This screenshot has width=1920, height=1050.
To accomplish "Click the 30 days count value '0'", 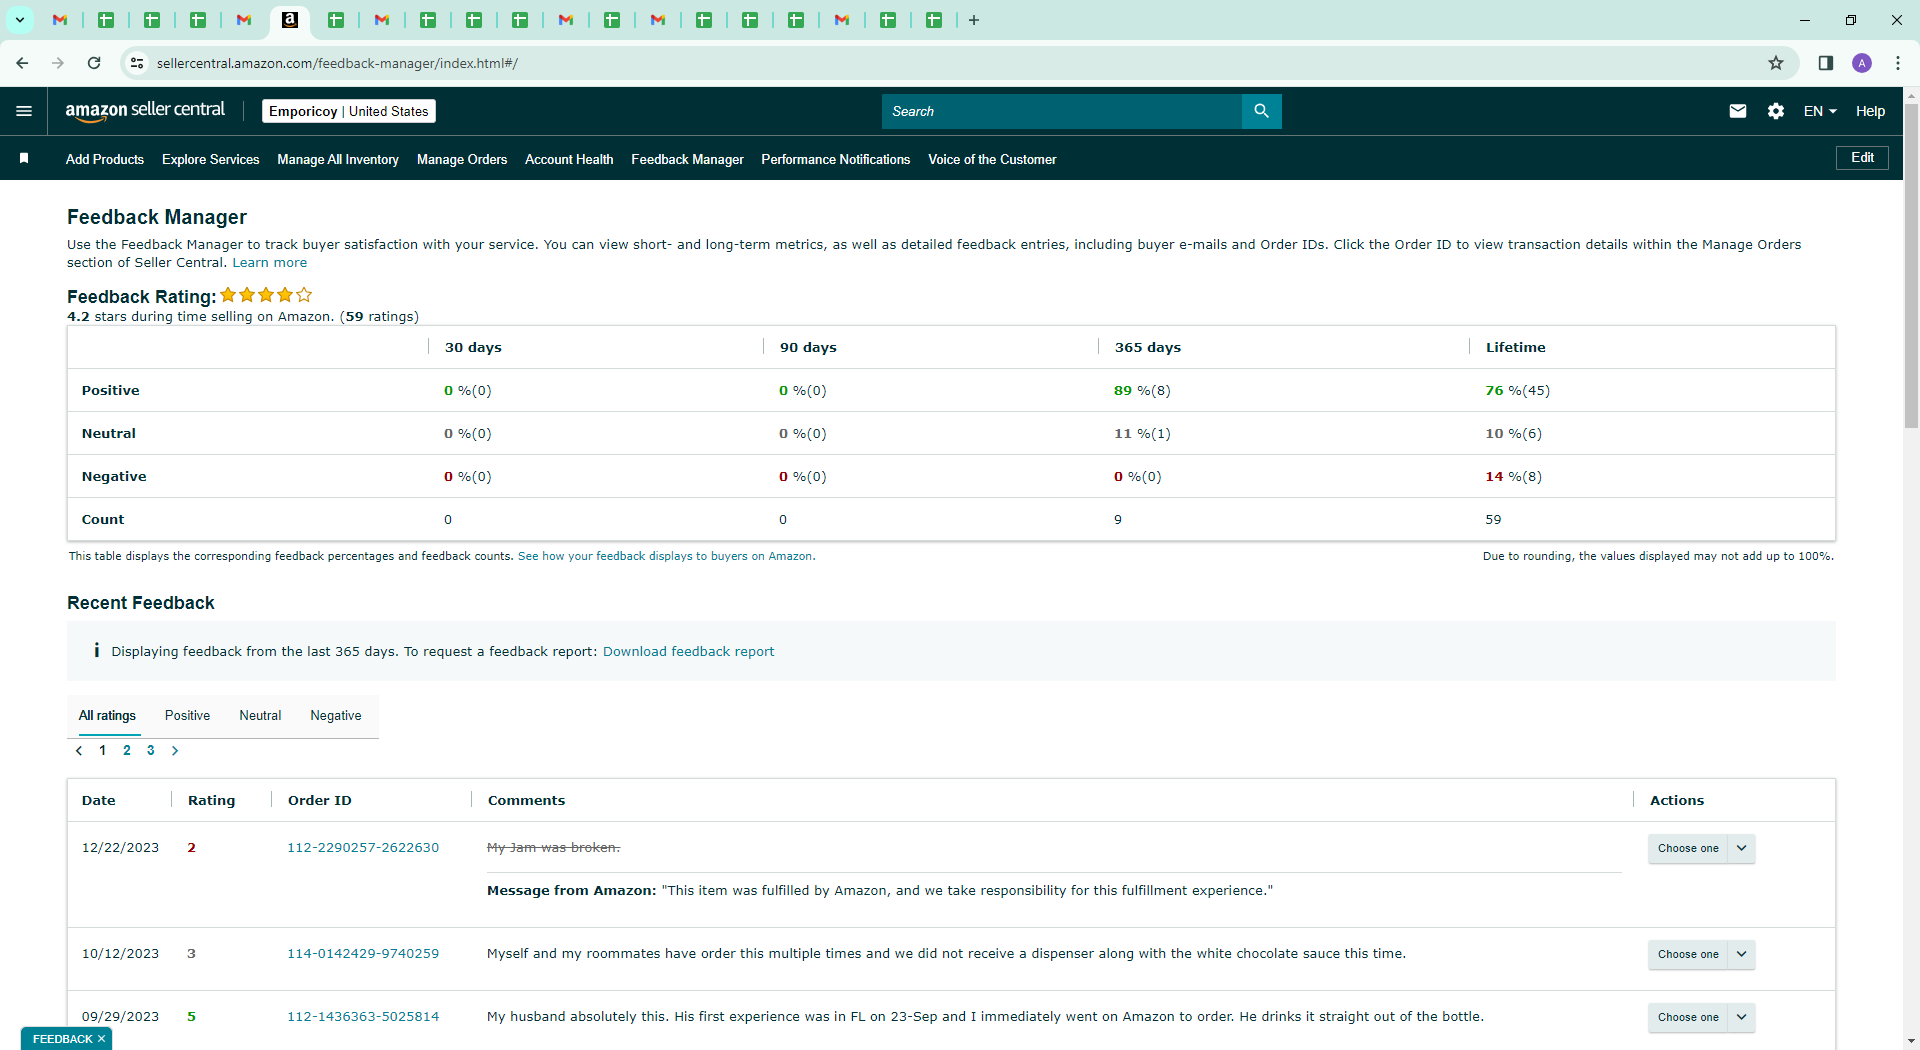I will coord(448,520).
